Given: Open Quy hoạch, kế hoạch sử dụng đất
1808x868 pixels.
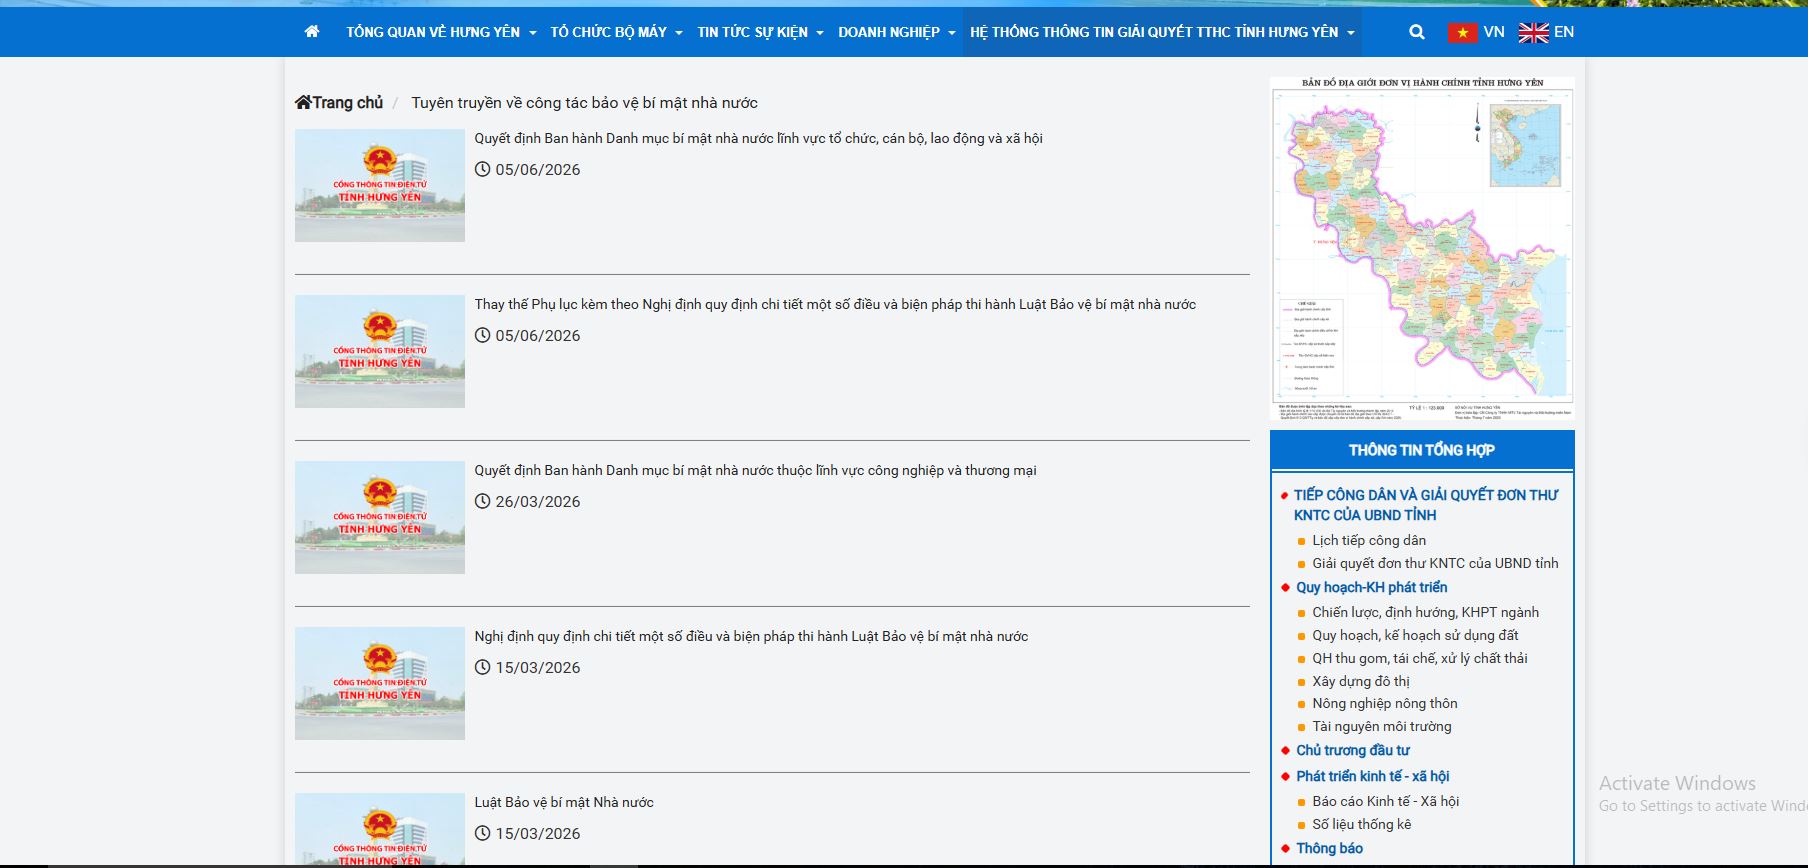Looking at the screenshot, I should pos(1415,635).
